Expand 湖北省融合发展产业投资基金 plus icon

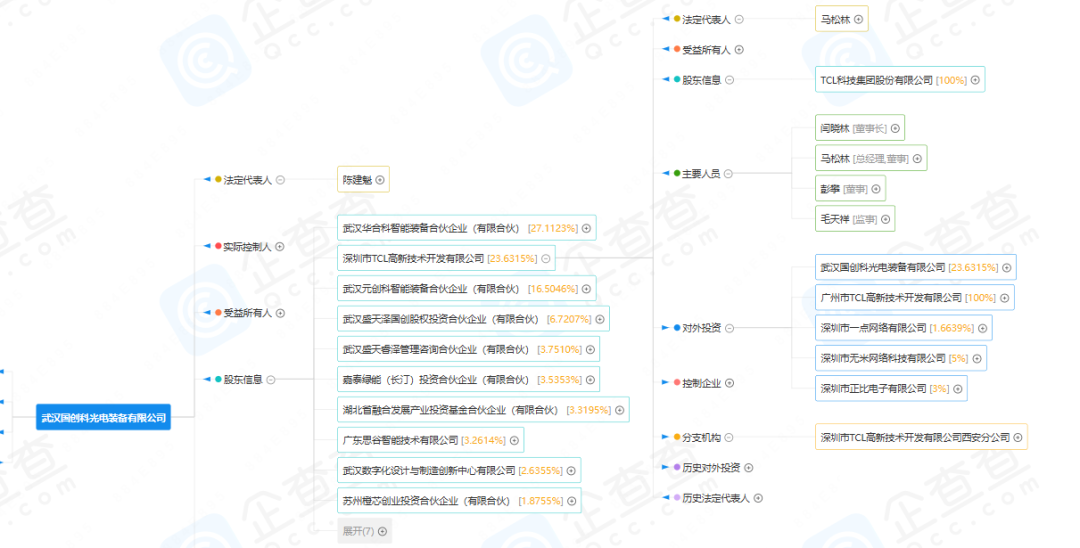coord(619,410)
